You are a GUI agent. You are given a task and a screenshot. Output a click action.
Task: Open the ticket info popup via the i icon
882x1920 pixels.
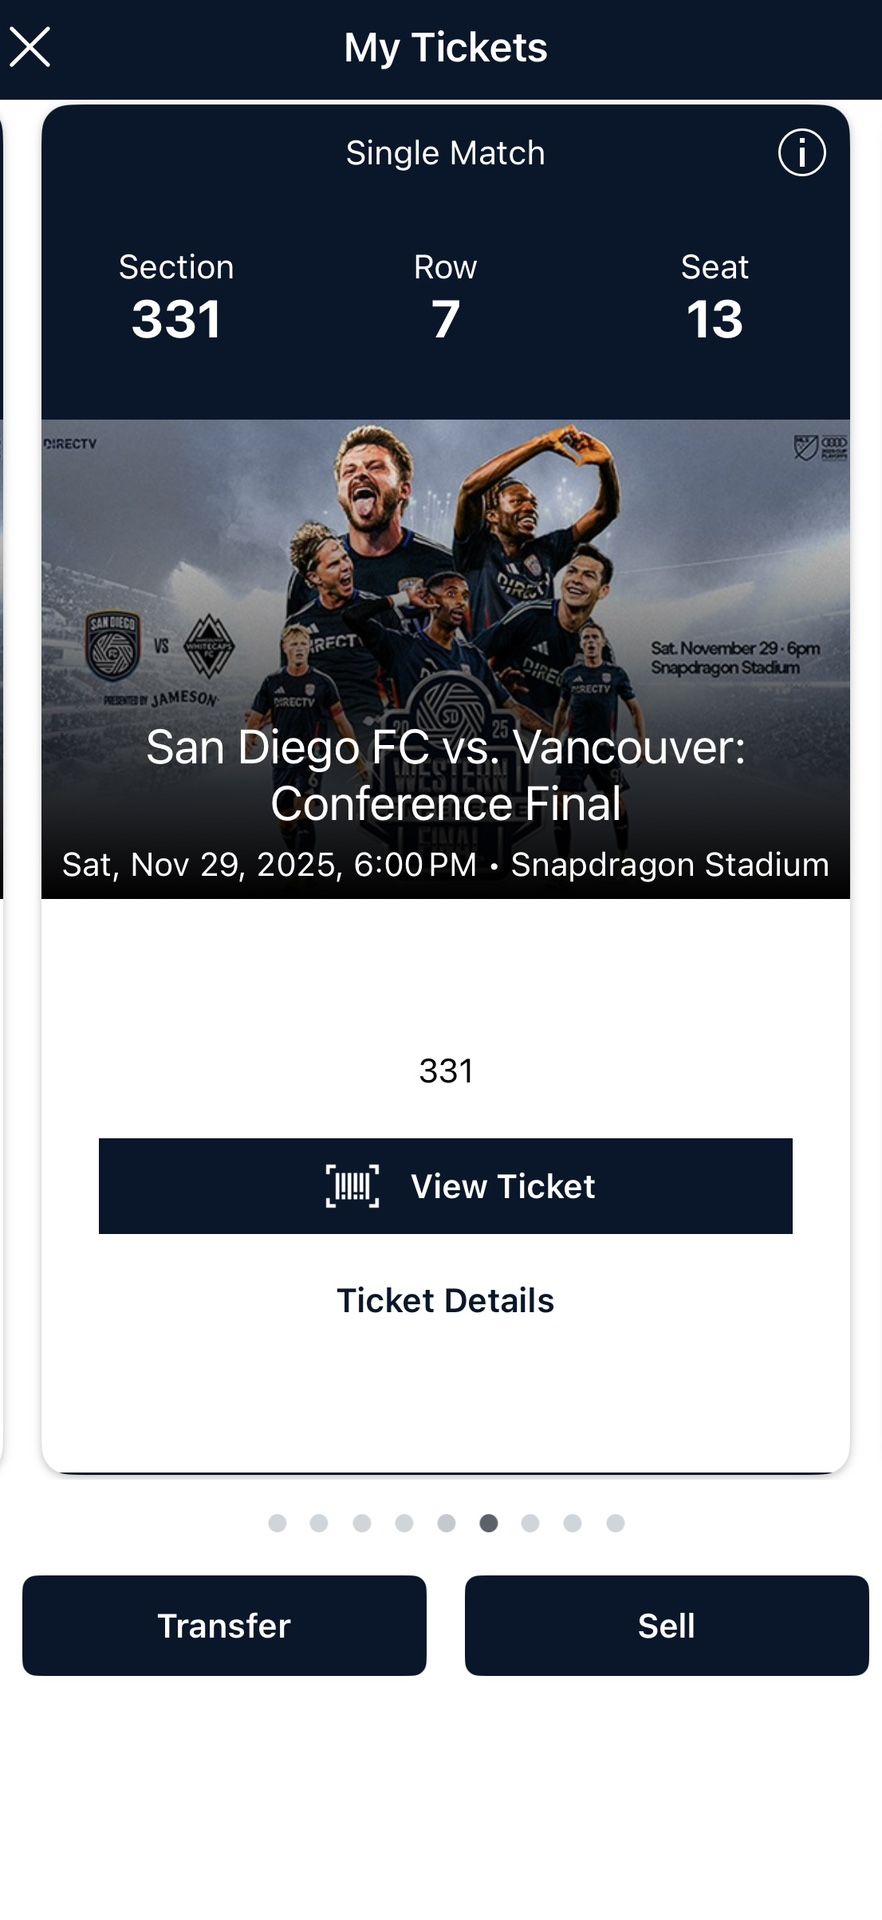pos(802,153)
